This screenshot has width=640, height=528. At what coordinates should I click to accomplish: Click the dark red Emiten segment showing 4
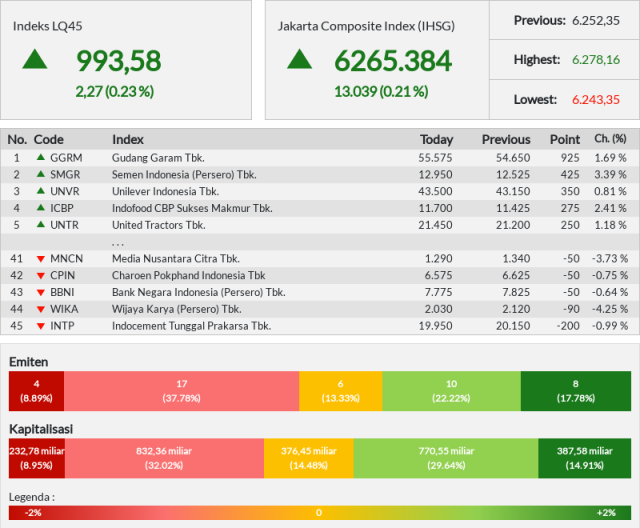tap(36, 391)
